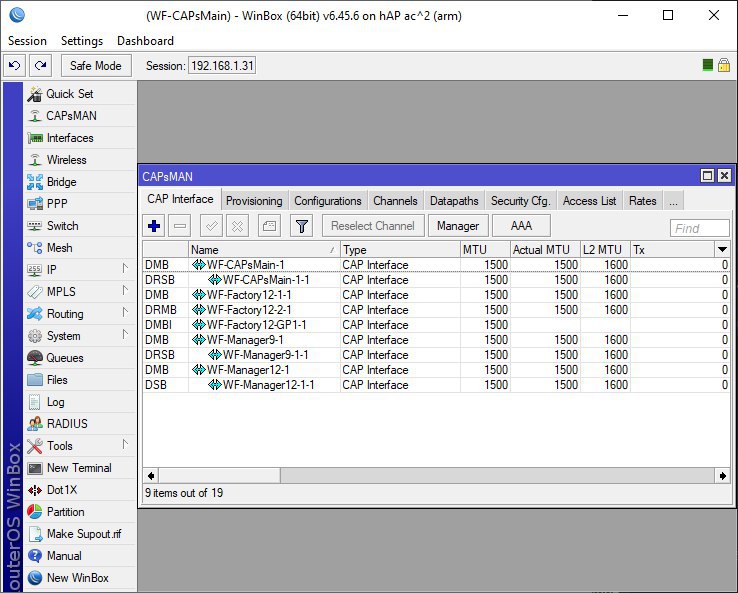Click the Manager button
This screenshot has height=593, width=738.
point(458,226)
